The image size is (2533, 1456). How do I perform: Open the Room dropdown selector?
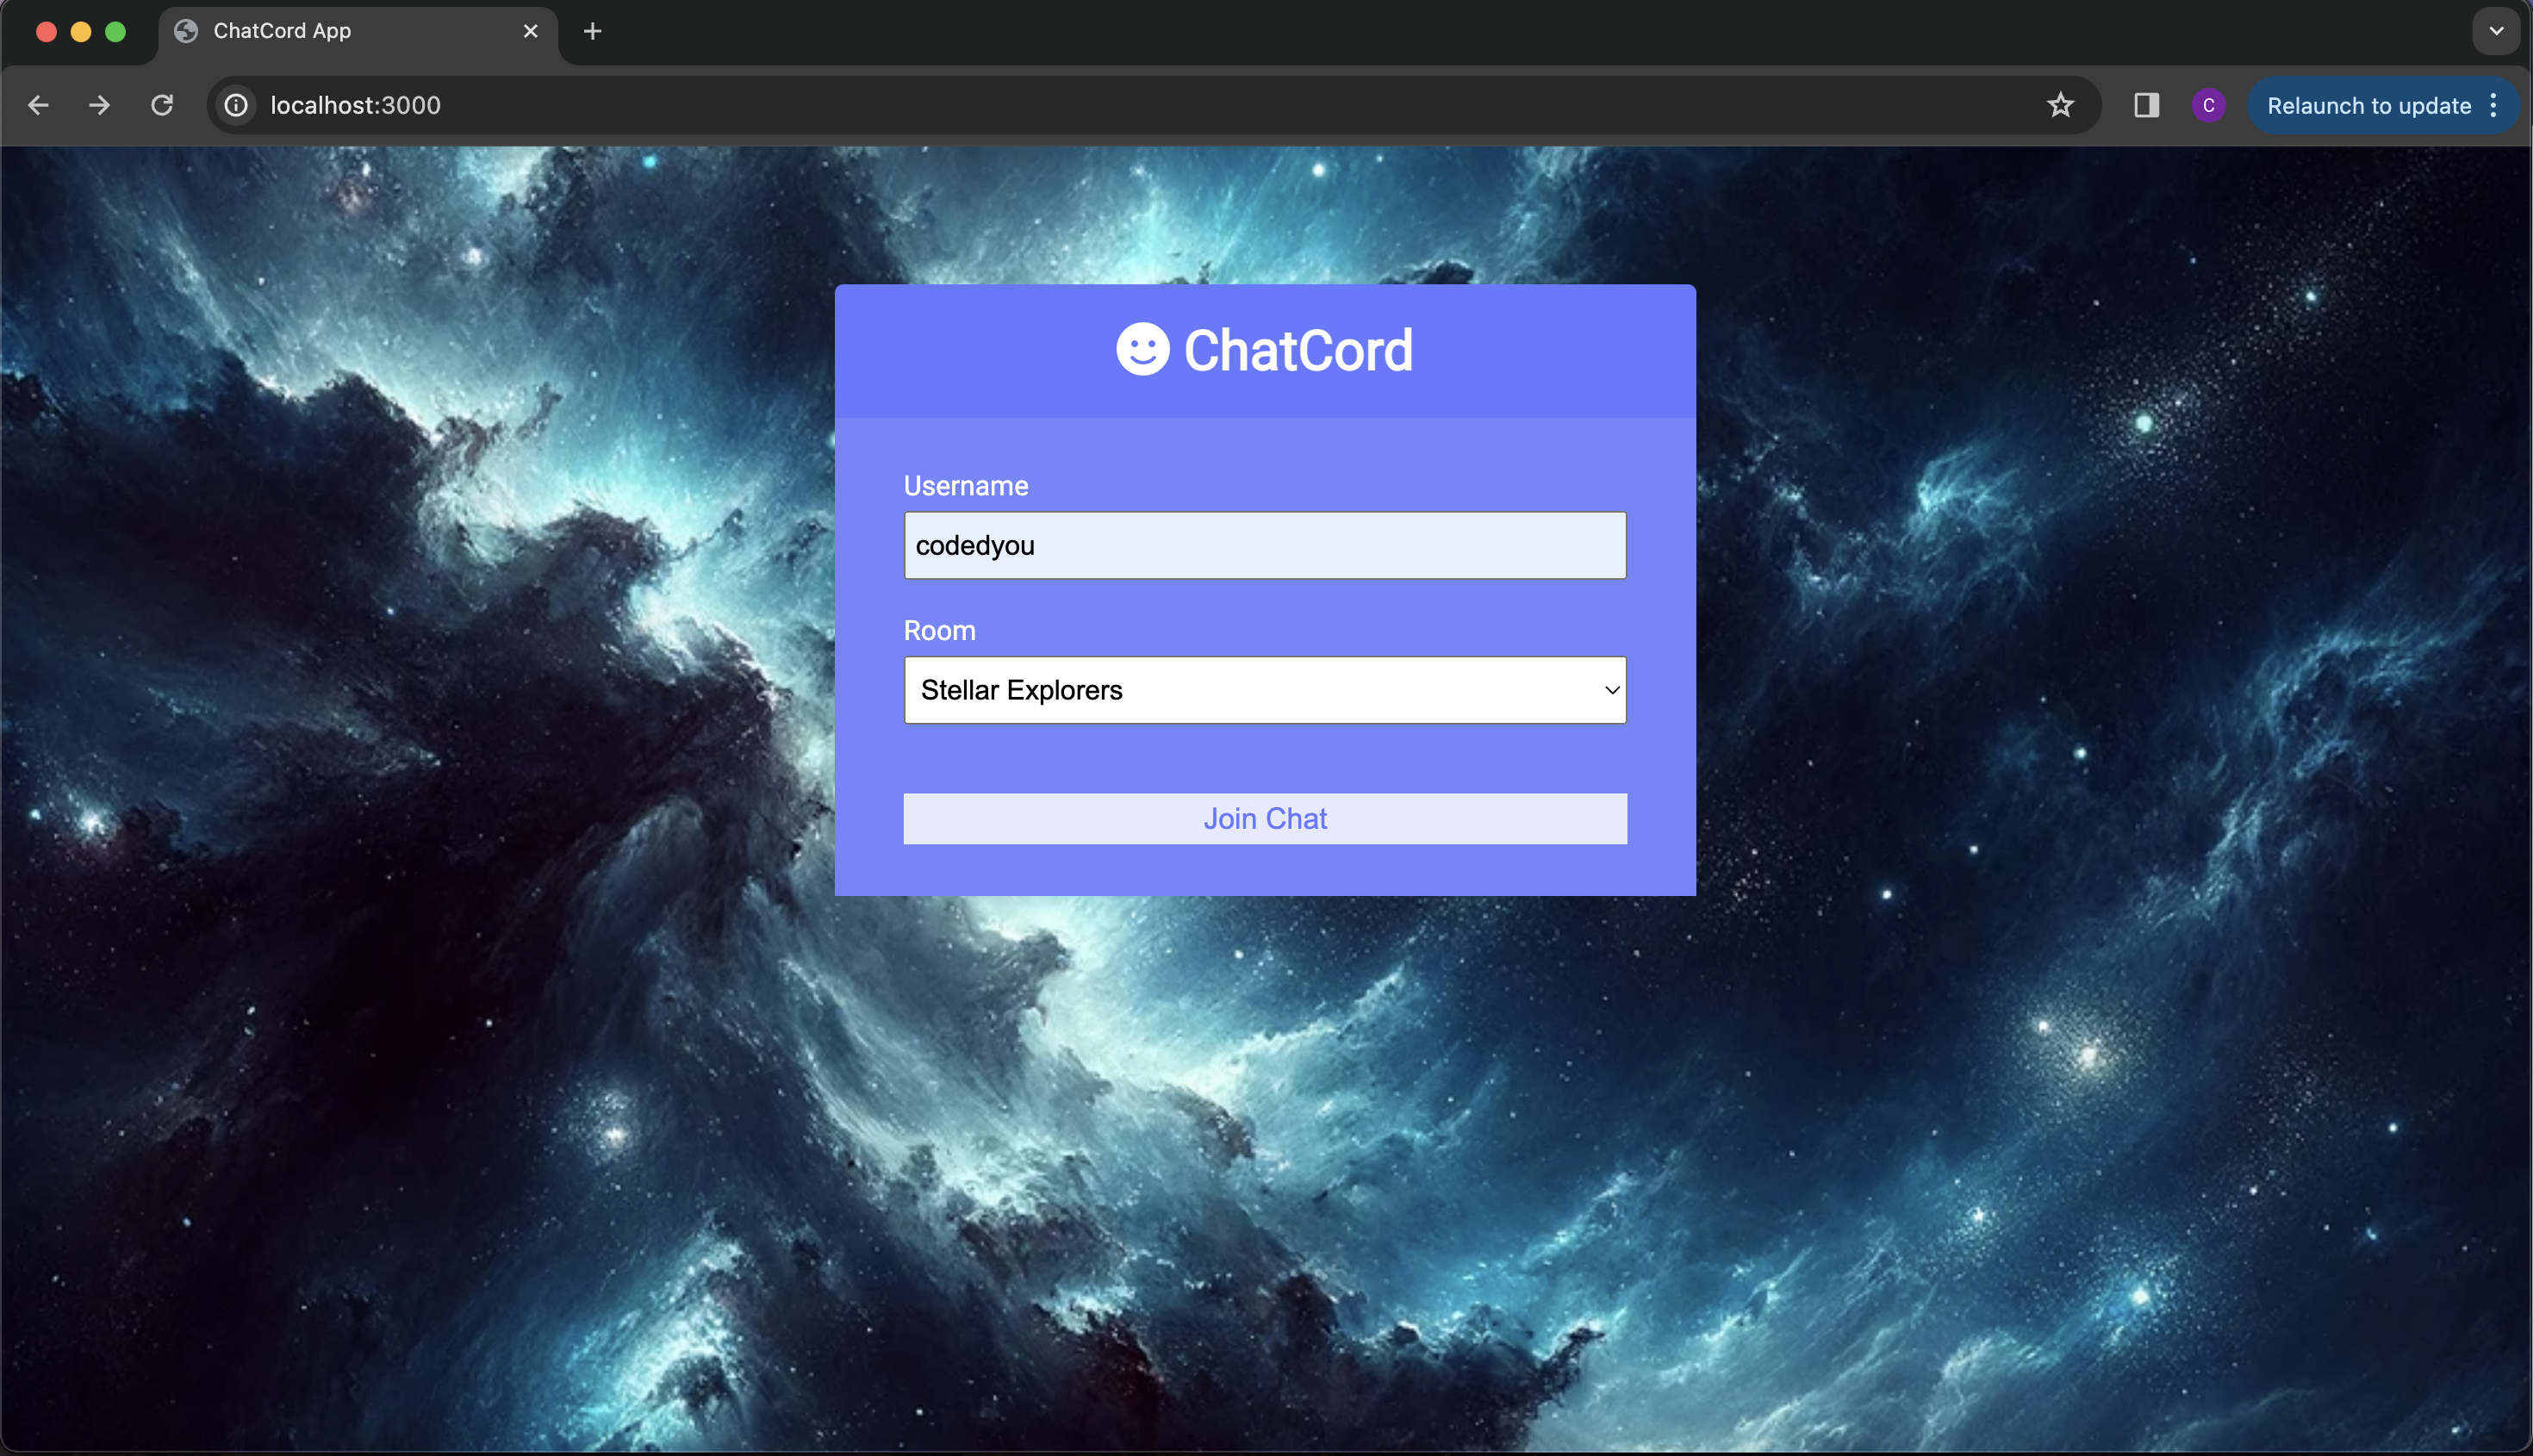[x=1264, y=690]
